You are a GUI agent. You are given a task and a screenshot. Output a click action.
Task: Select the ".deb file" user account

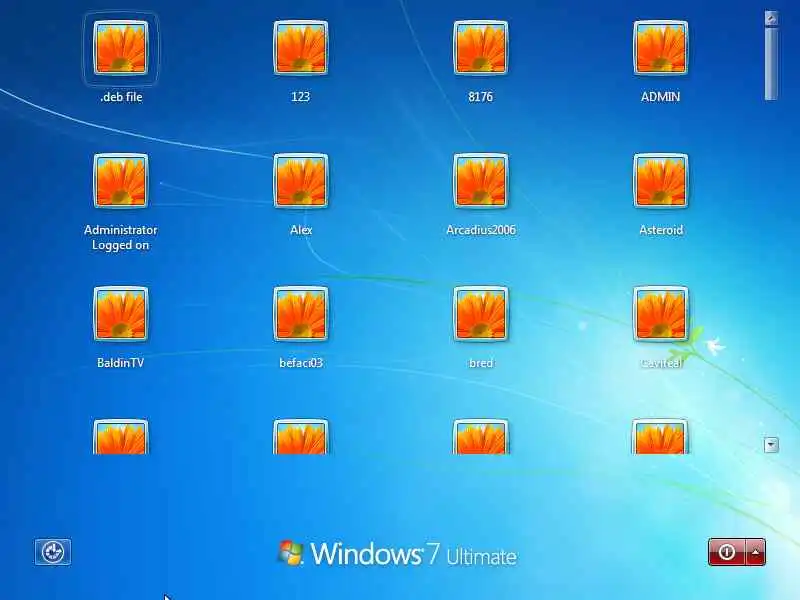[x=121, y=48]
